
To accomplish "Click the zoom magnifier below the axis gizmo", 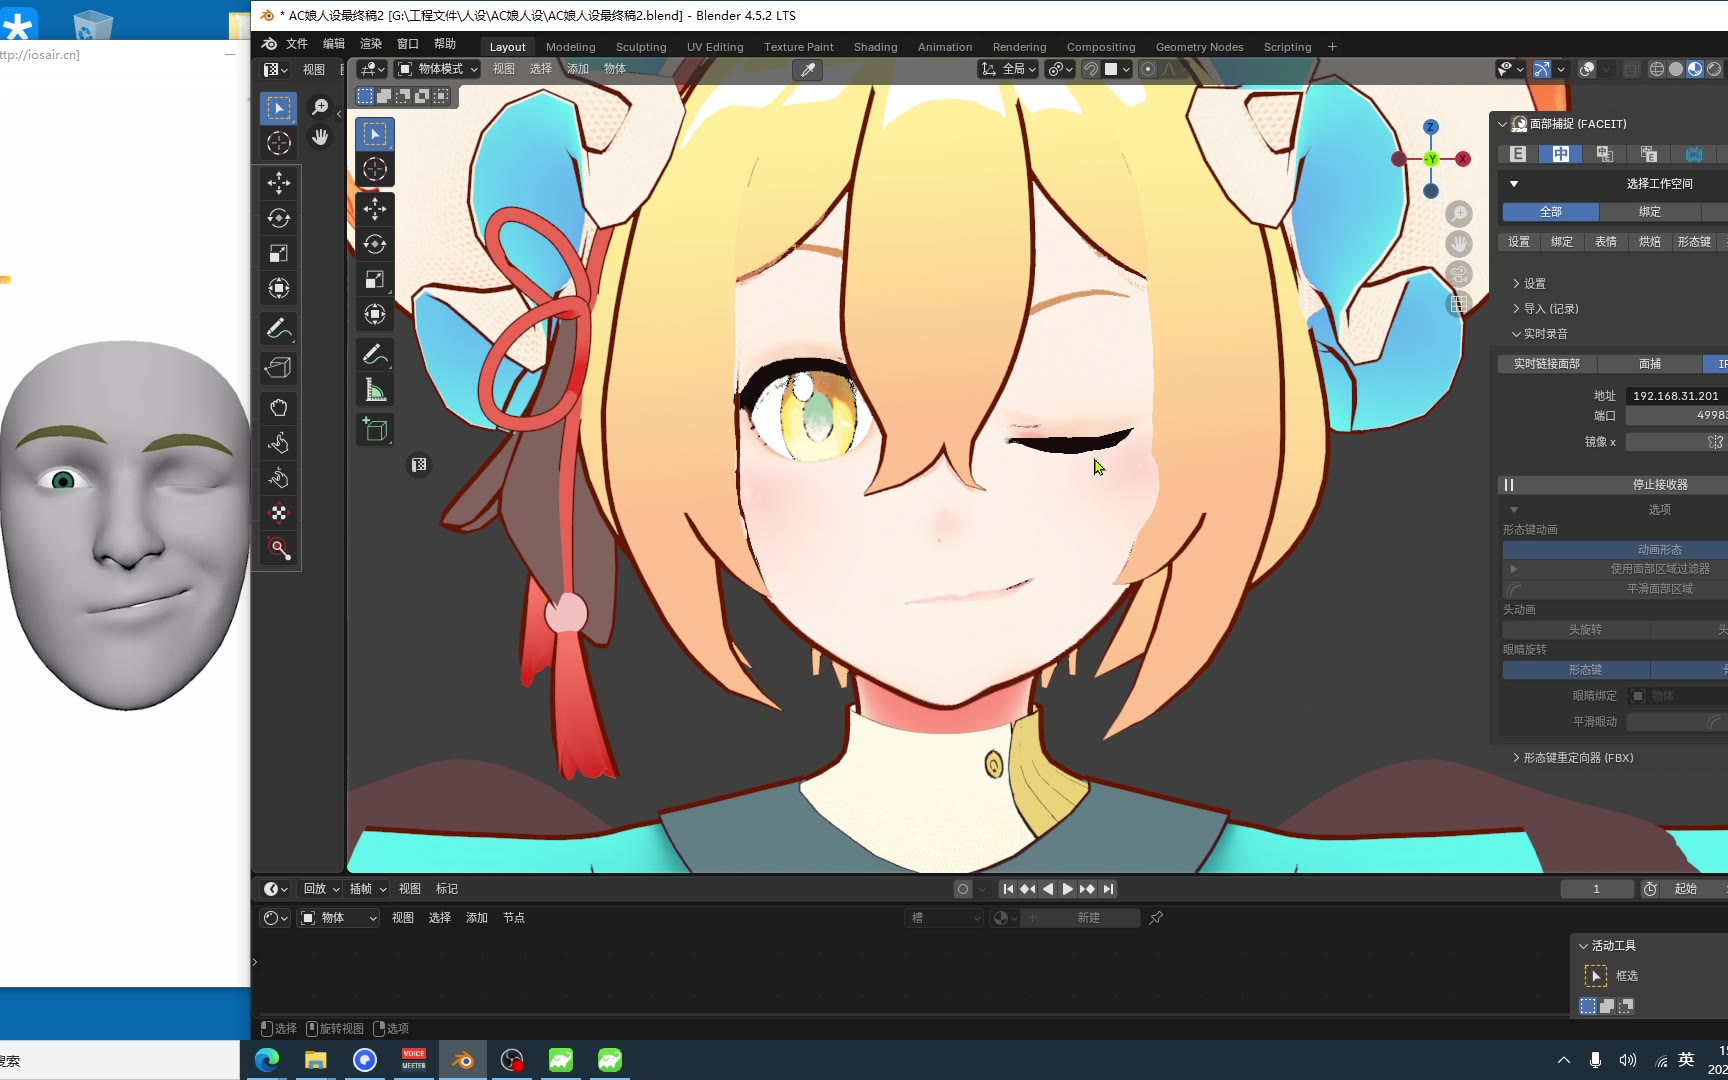I will click(x=1459, y=213).
